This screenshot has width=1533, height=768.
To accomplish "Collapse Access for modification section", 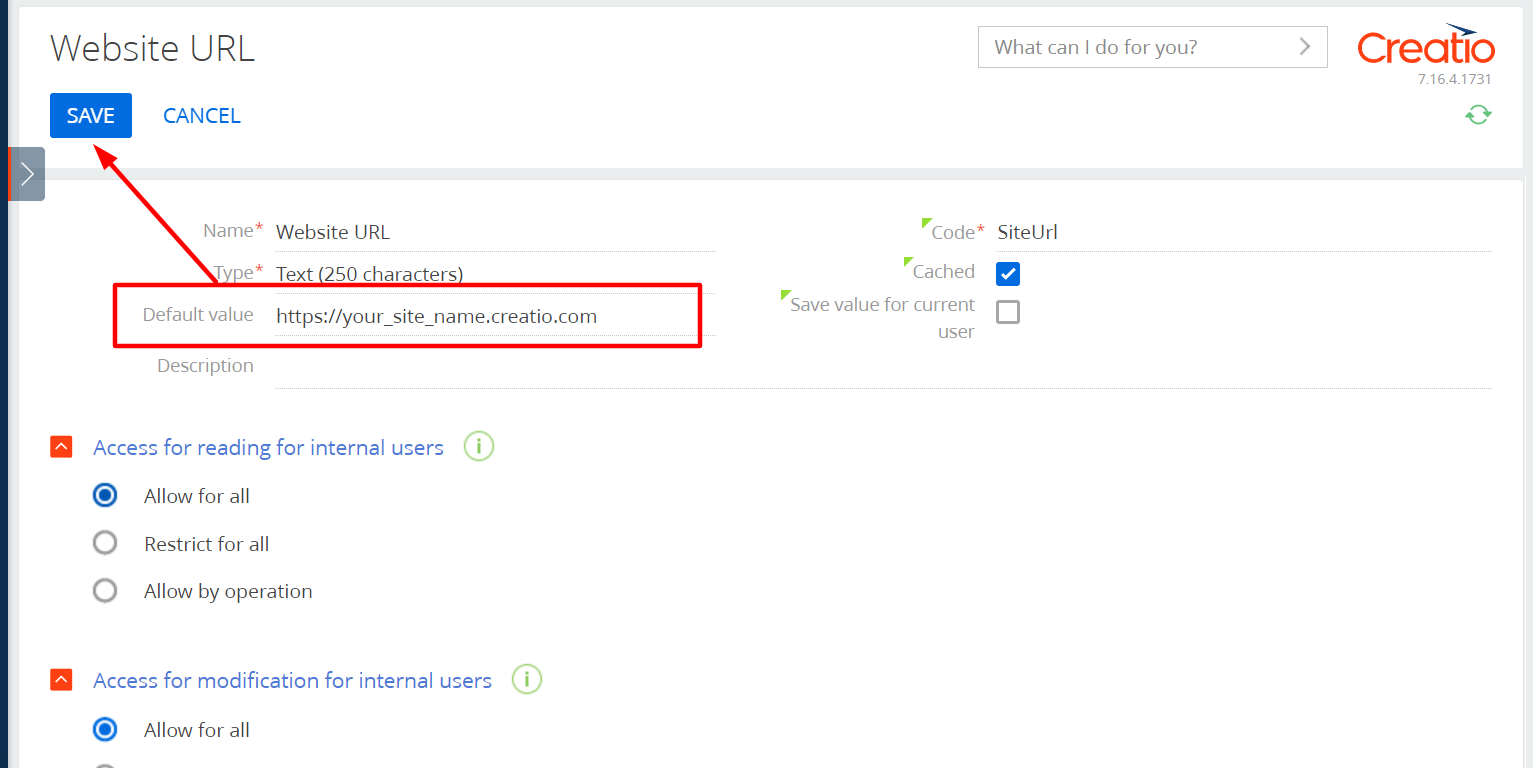I will click(x=61, y=680).
